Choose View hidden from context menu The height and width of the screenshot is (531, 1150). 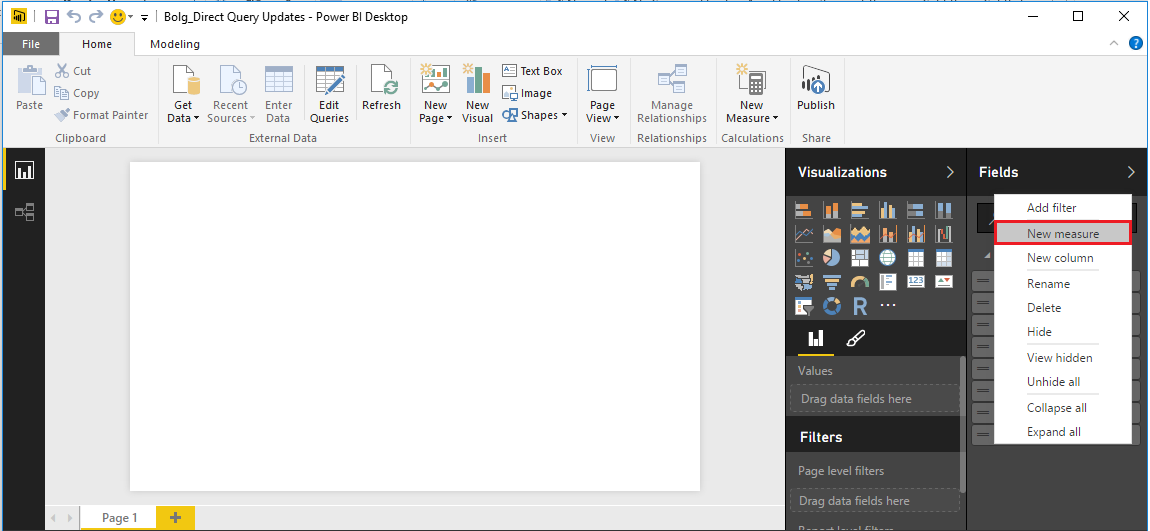click(x=1063, y=358)
